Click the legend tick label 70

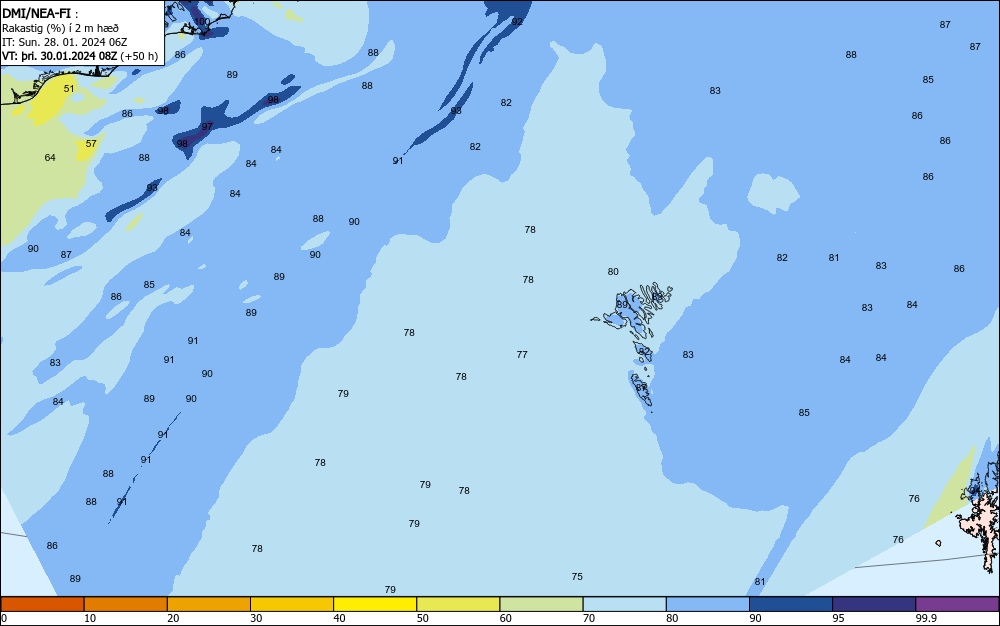click(x=589, y=618)
